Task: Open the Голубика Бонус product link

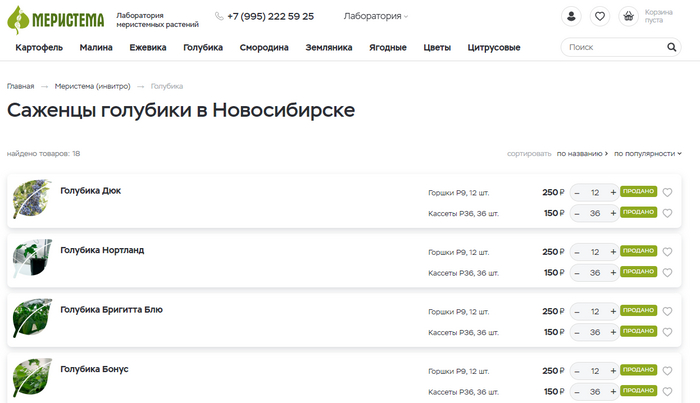Action: click(x=94, y=369)
